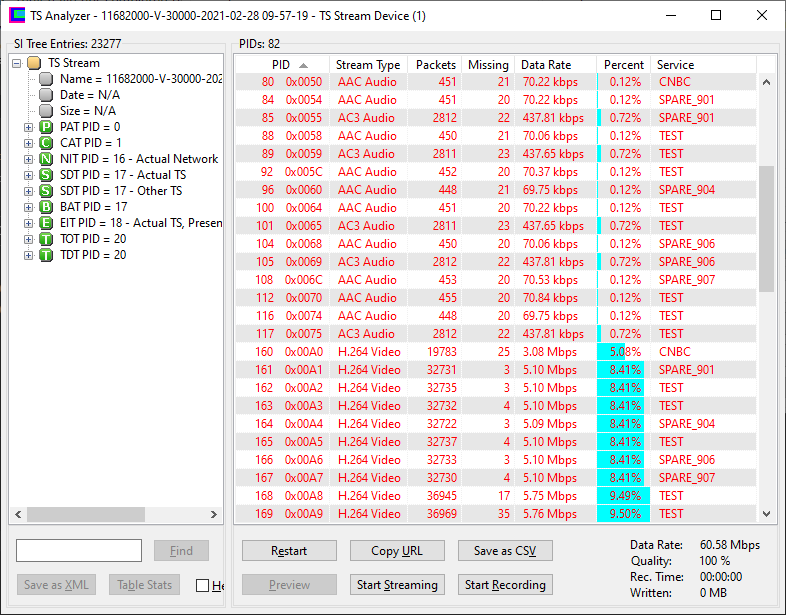Viewport: 786px width, 615px height.
Task: Sort the table by the PID column header
Action: pos(281,65)
